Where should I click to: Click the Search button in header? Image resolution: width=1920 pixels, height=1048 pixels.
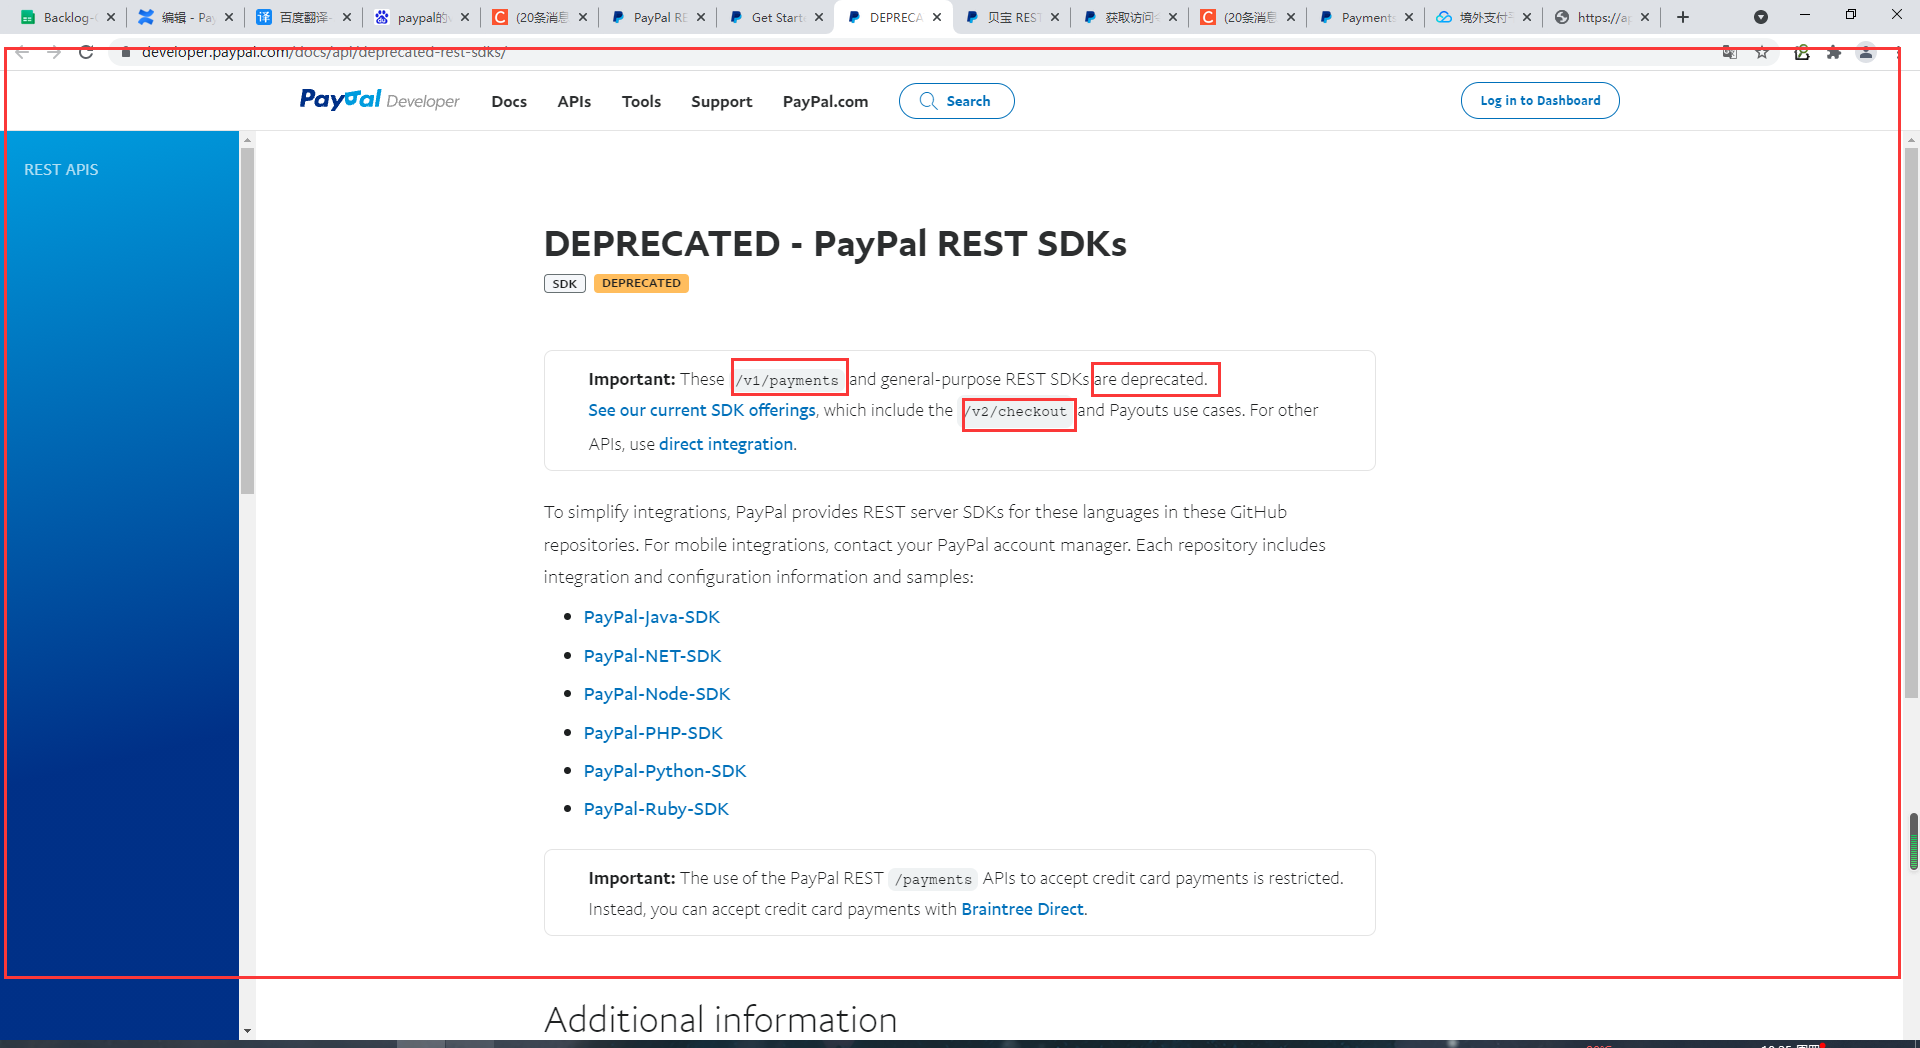tap(956, 101)
